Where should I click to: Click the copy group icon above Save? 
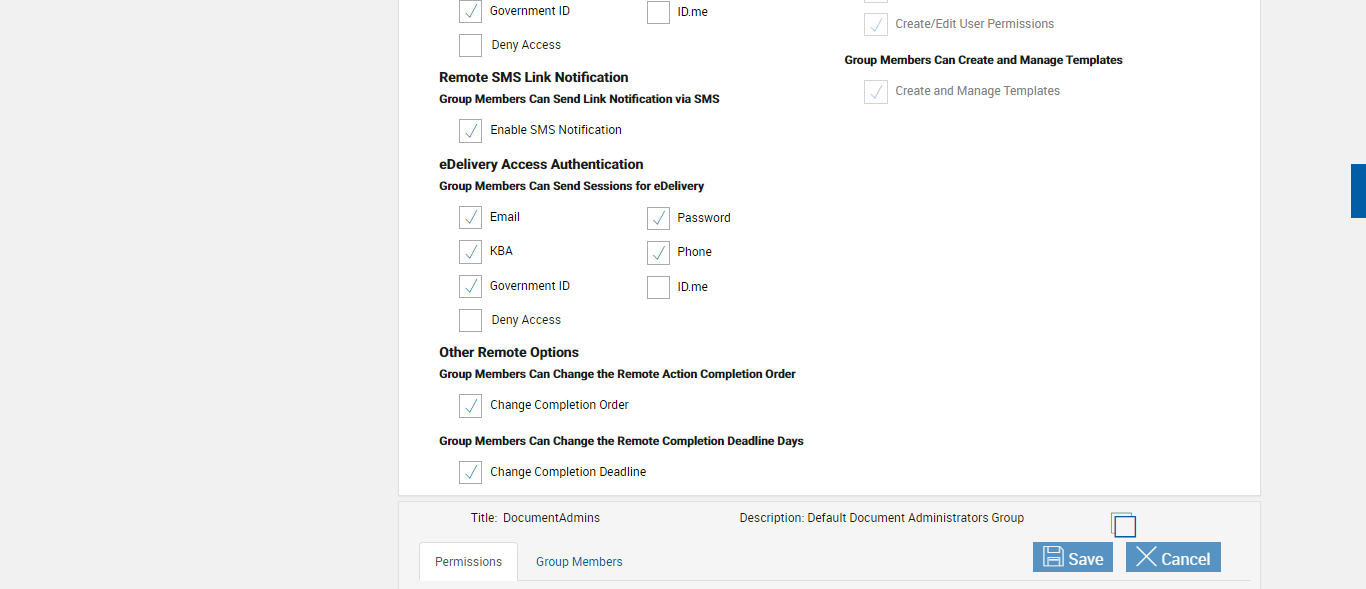pos(1123,525)
